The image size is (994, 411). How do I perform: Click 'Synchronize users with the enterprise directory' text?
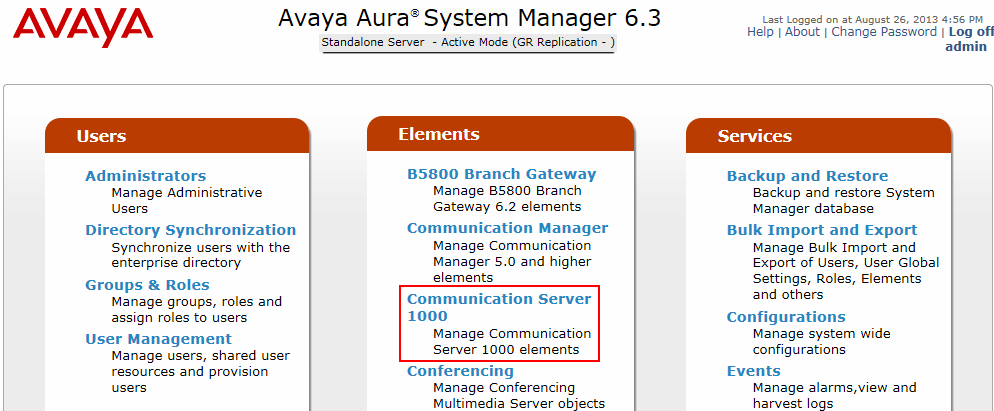[x=200, y=255]
